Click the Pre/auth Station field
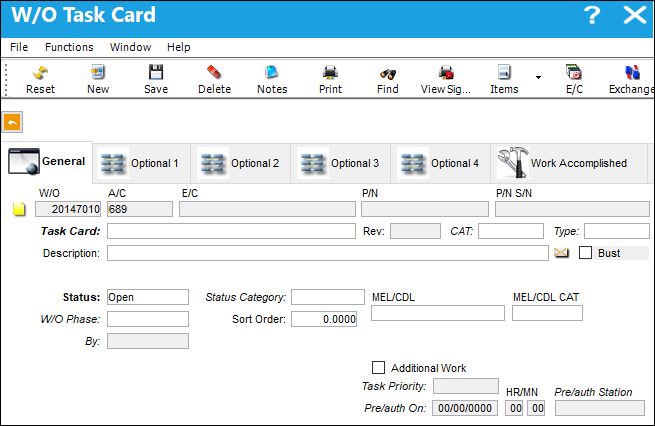 (600, 408)
